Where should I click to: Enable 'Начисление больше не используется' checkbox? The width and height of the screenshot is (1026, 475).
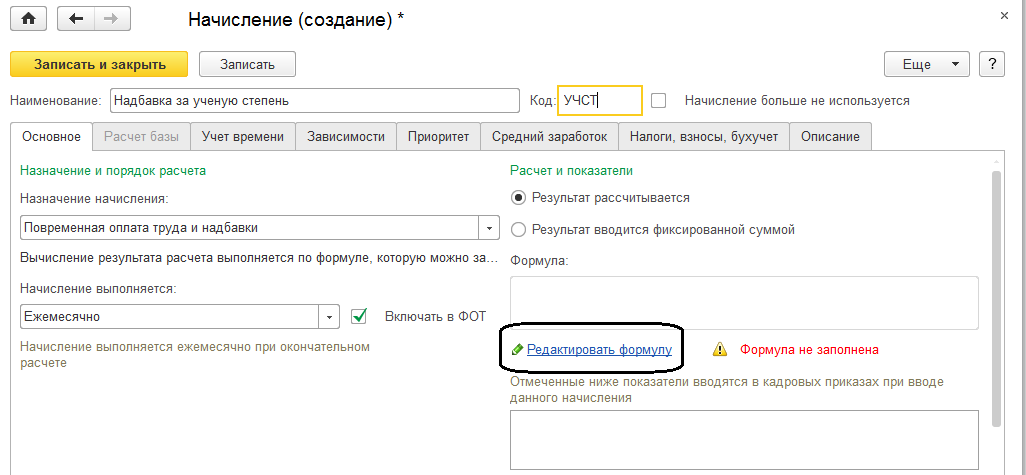(x=658, y=100)
